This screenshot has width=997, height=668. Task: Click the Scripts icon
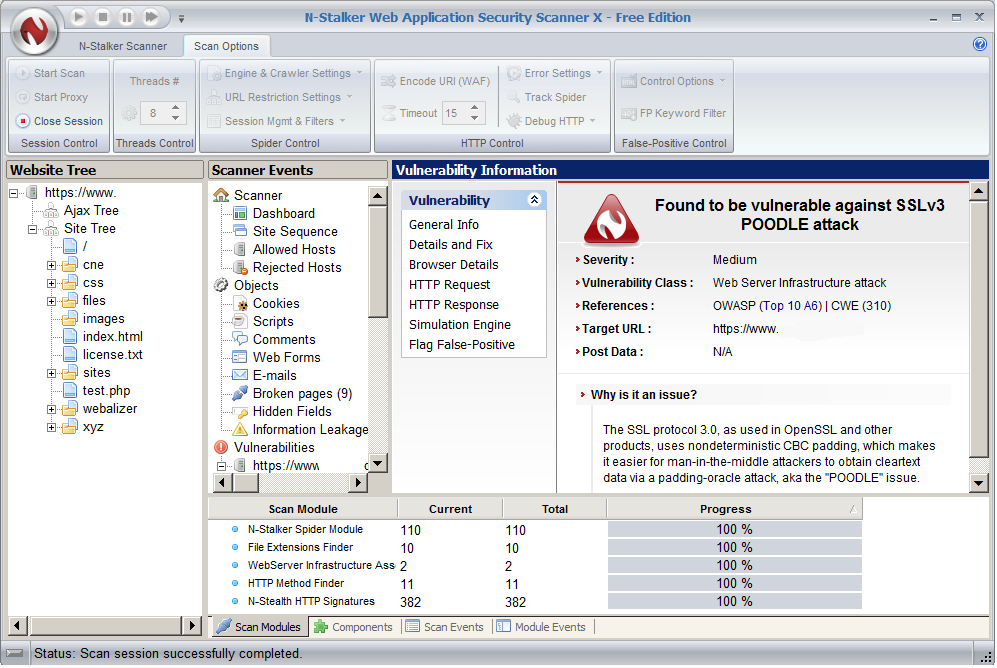(240, 321)
